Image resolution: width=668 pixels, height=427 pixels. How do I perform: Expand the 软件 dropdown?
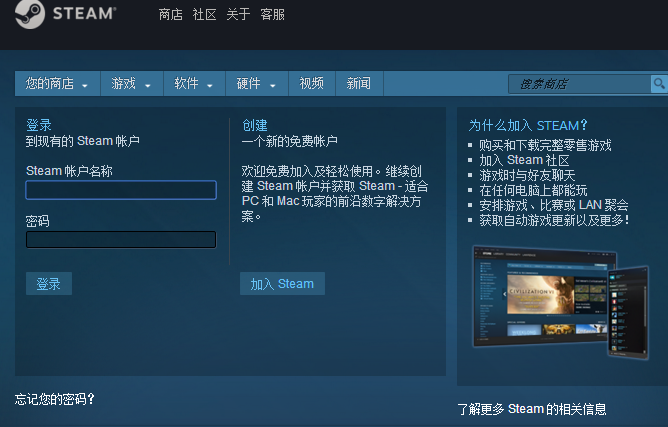(194, 84)
